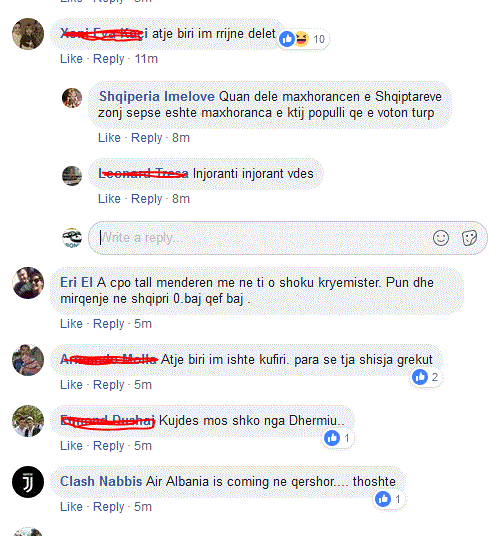Viewport: 499px width, 536px height.
Task: Click thumbs-up reaction icon with count 10
Action: click(x=287, y=39)
